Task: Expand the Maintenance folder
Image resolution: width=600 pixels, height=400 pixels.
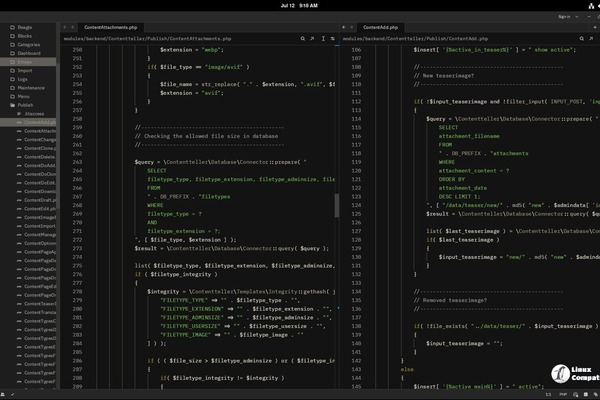Action: [x=32, y=90]
